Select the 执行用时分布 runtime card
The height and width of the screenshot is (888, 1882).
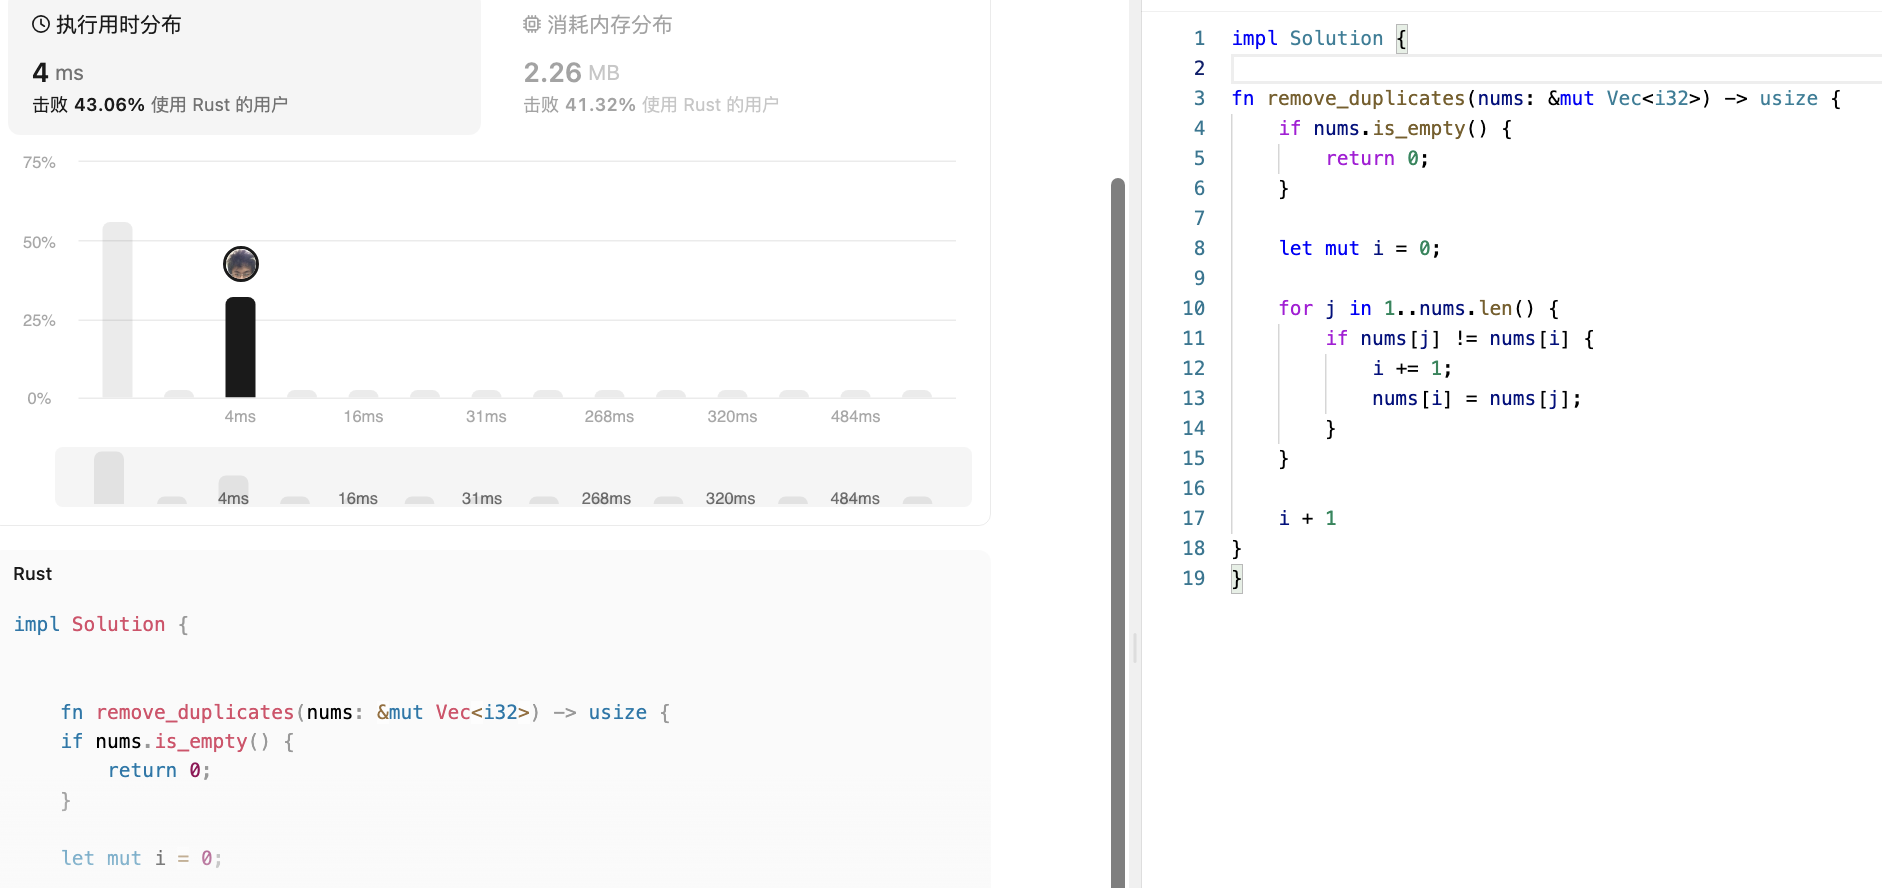(244, 66)
